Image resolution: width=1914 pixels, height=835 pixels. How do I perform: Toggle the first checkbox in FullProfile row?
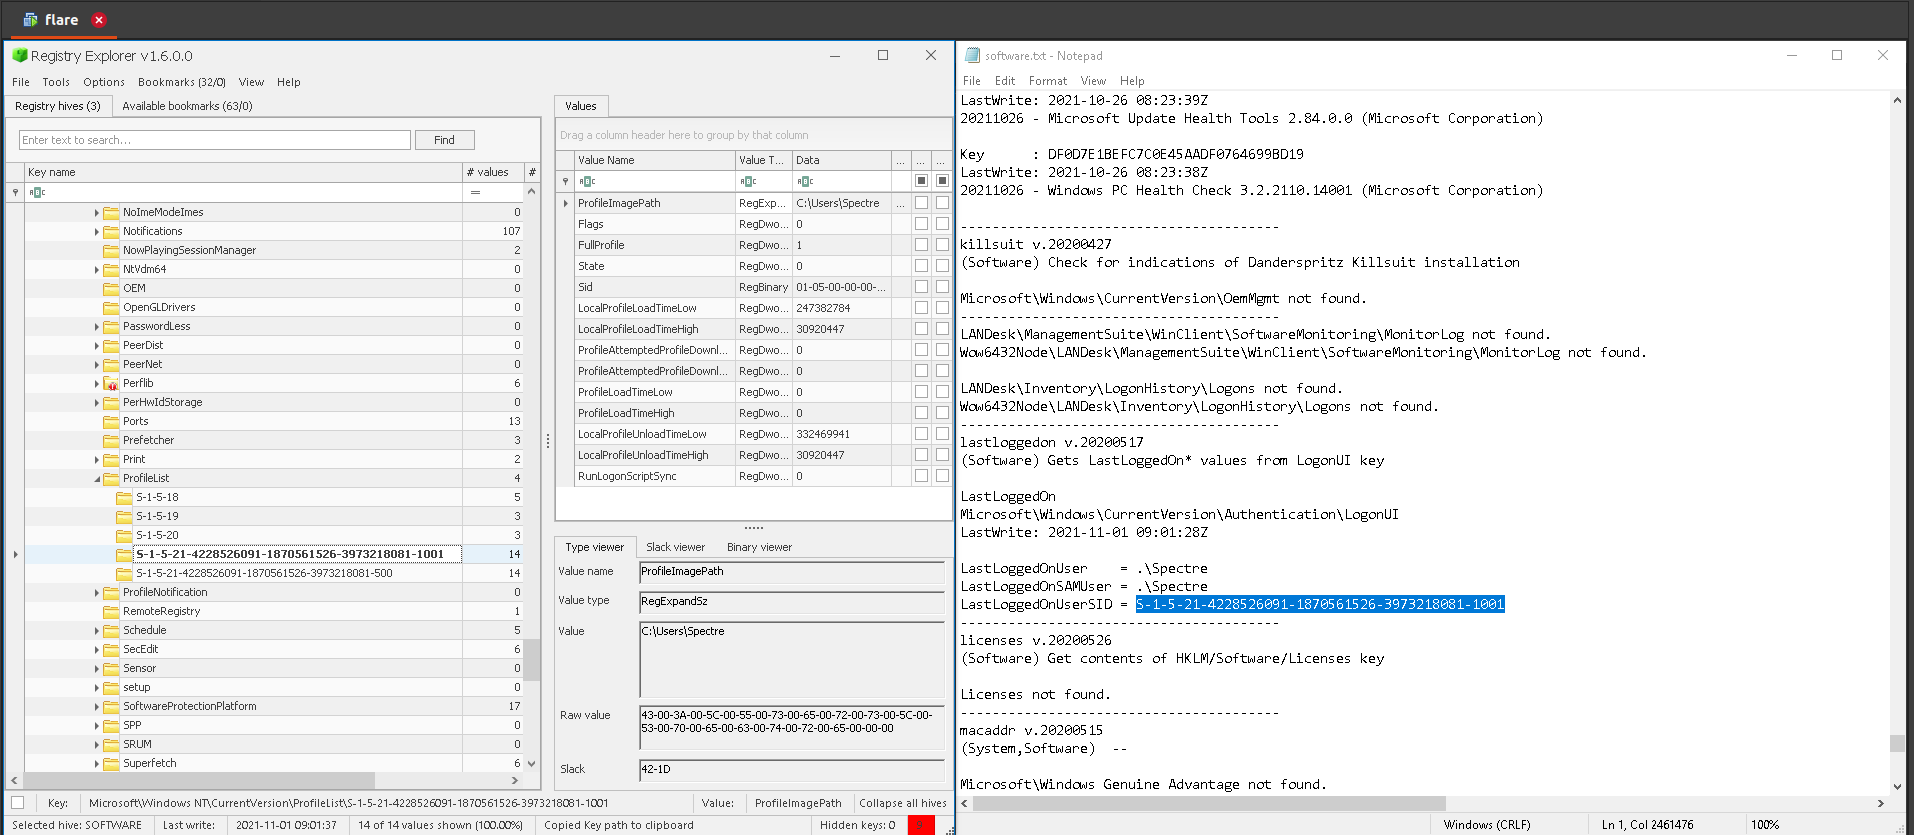tap(921, 245)
